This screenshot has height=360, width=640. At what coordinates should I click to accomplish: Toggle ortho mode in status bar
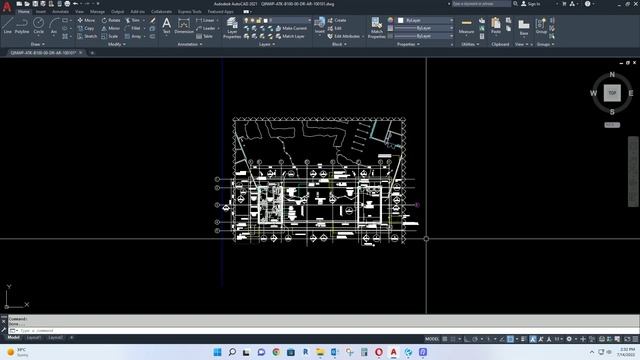(x=467, y=339)
